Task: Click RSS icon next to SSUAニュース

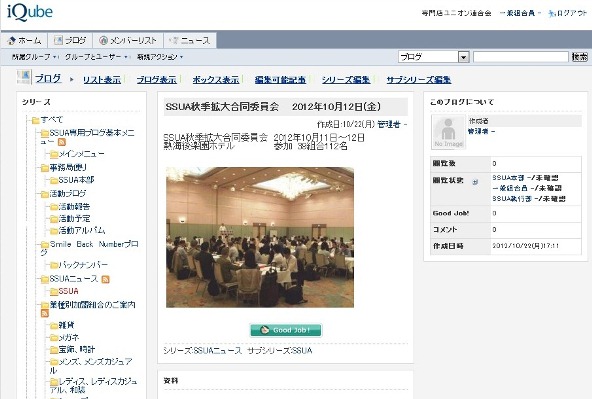Action: point(105,279)
